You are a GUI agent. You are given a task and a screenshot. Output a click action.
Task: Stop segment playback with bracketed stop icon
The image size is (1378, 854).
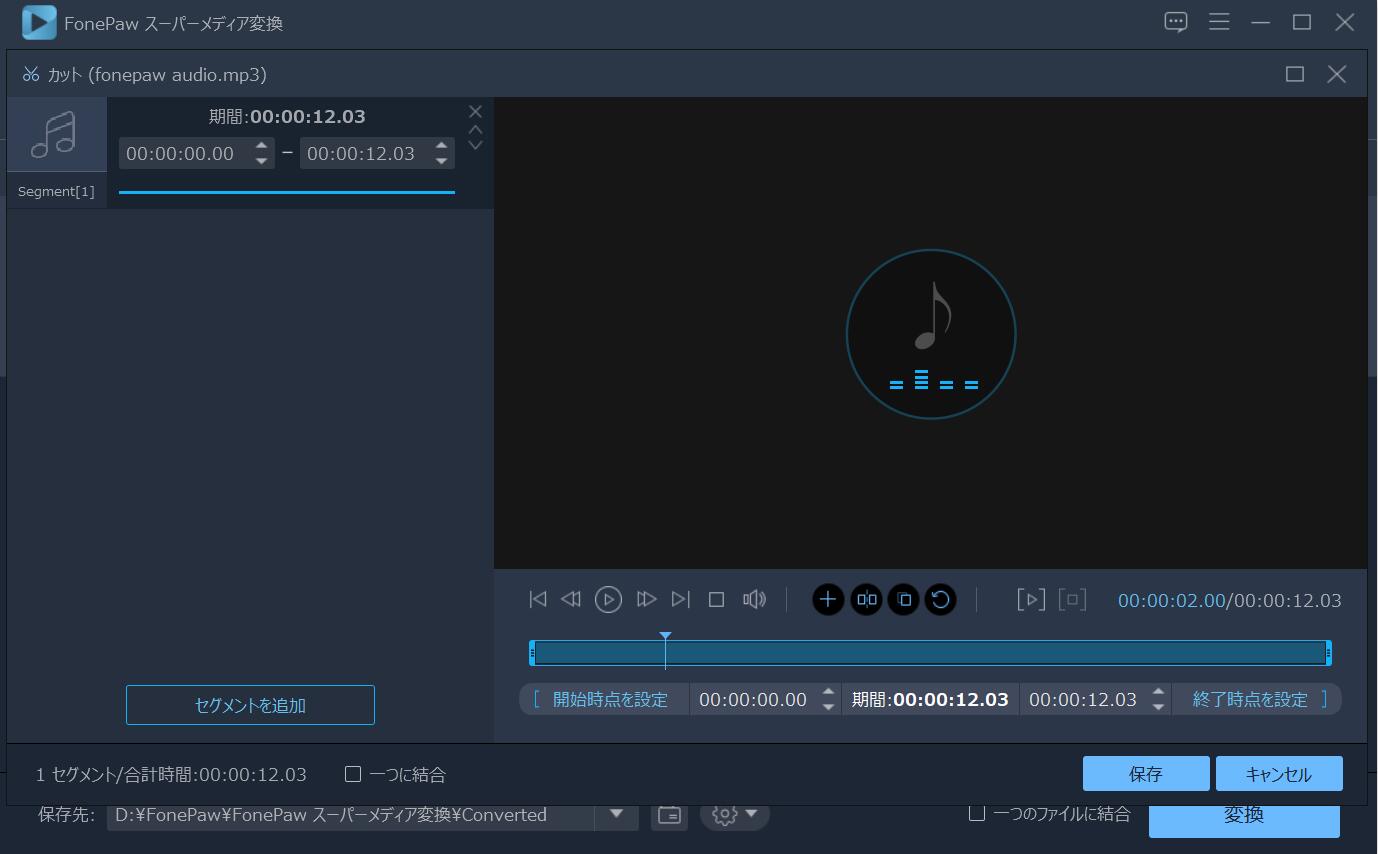pos(1072,599)
